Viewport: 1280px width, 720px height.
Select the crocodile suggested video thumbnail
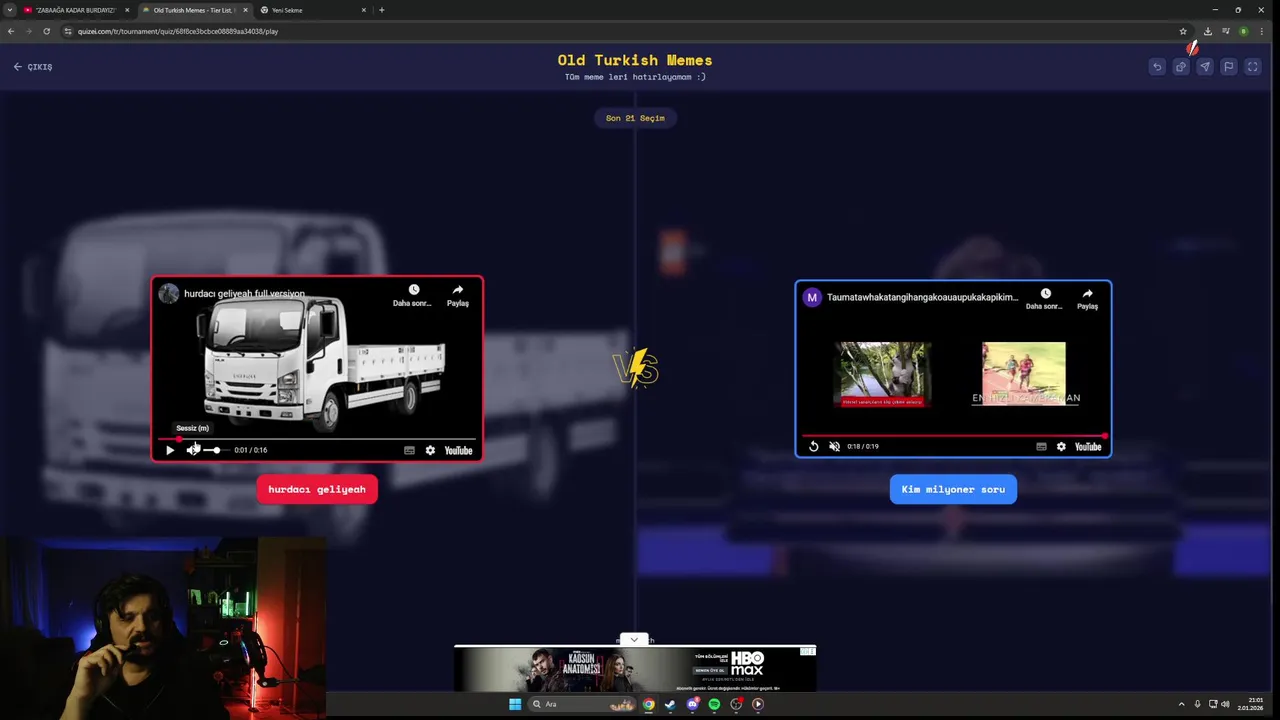(x=883, y=374)
